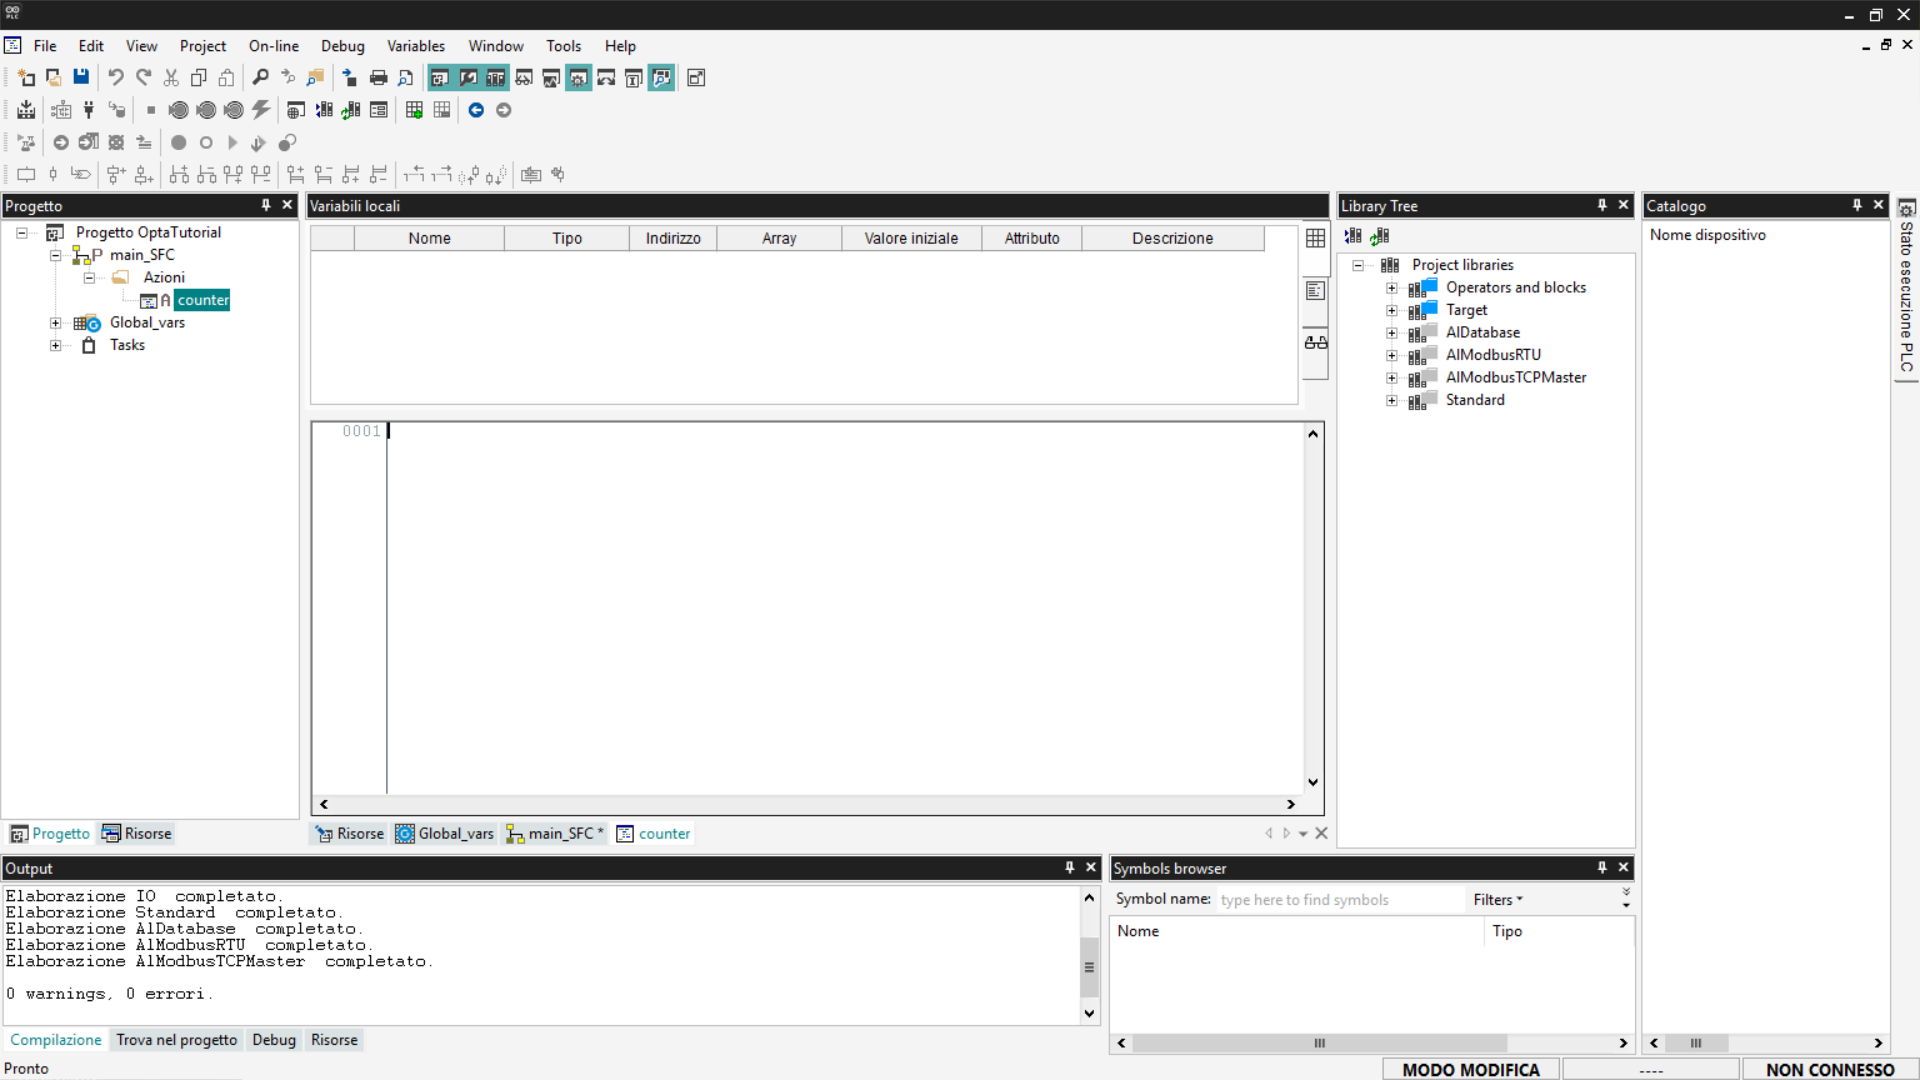
Task: Click the insert record grid icon
Action: (414, 110)
